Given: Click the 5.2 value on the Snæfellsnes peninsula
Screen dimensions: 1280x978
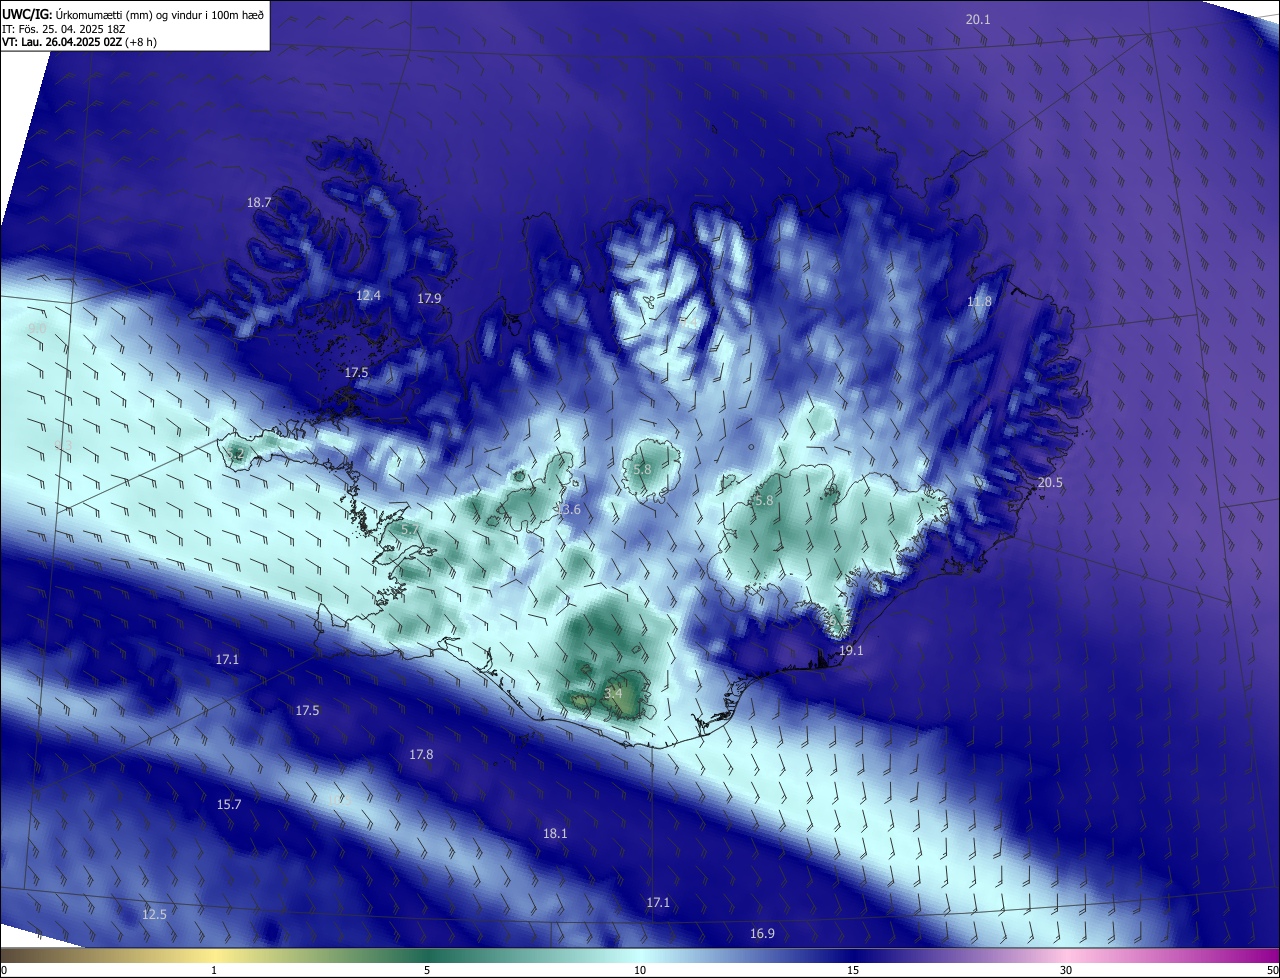Looking at the screenshot, I should 235,455.
